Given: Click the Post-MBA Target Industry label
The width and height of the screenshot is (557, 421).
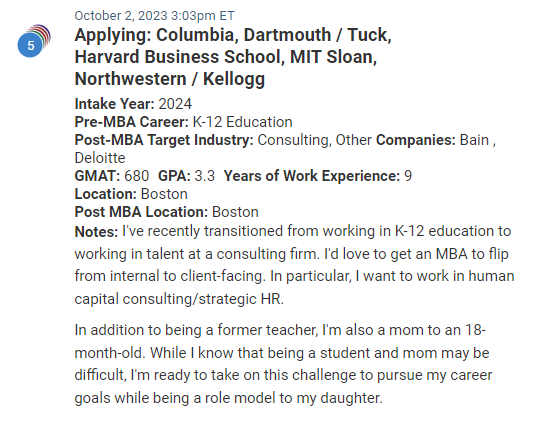Looking at the screenshot, I should 164,140.
